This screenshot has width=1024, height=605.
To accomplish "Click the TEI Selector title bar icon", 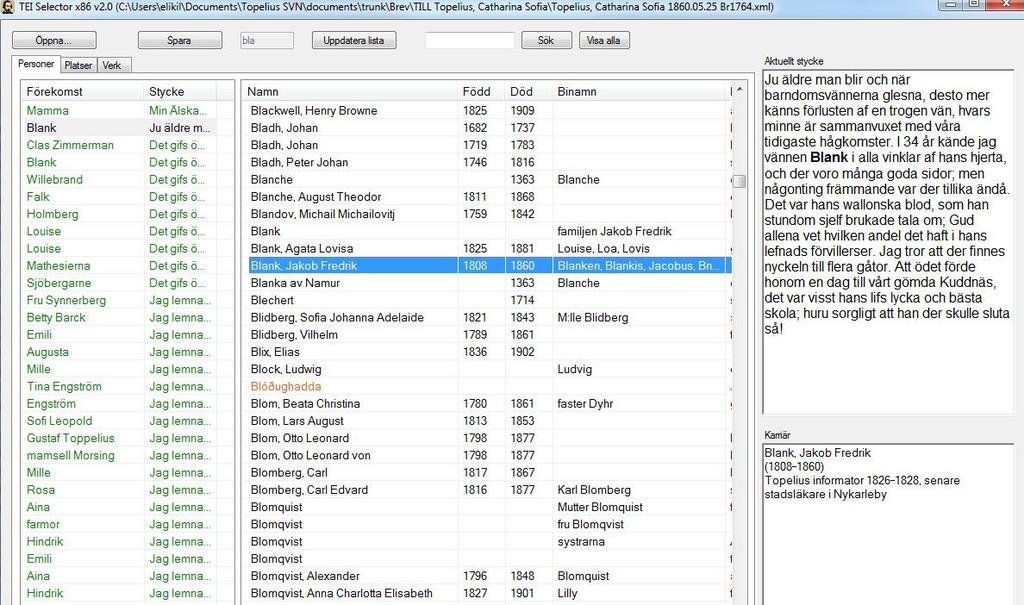I will coord(8,7).
